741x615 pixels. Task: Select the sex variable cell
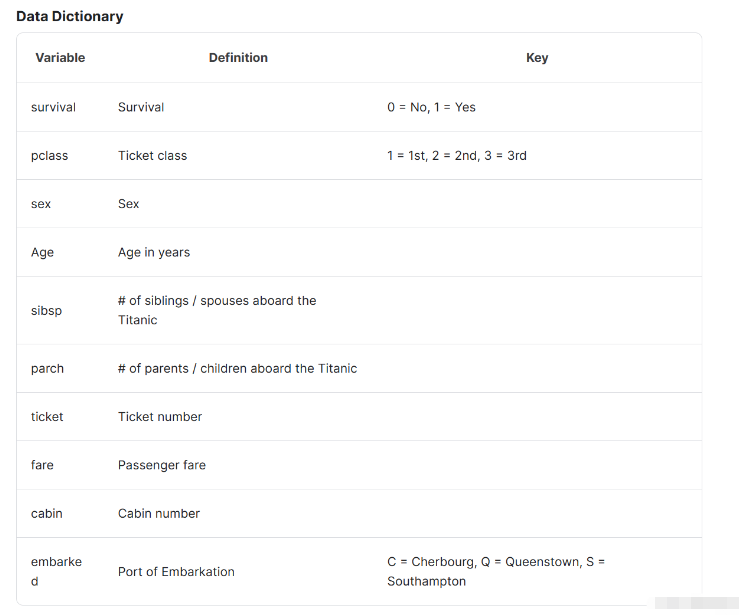point(41,204)
